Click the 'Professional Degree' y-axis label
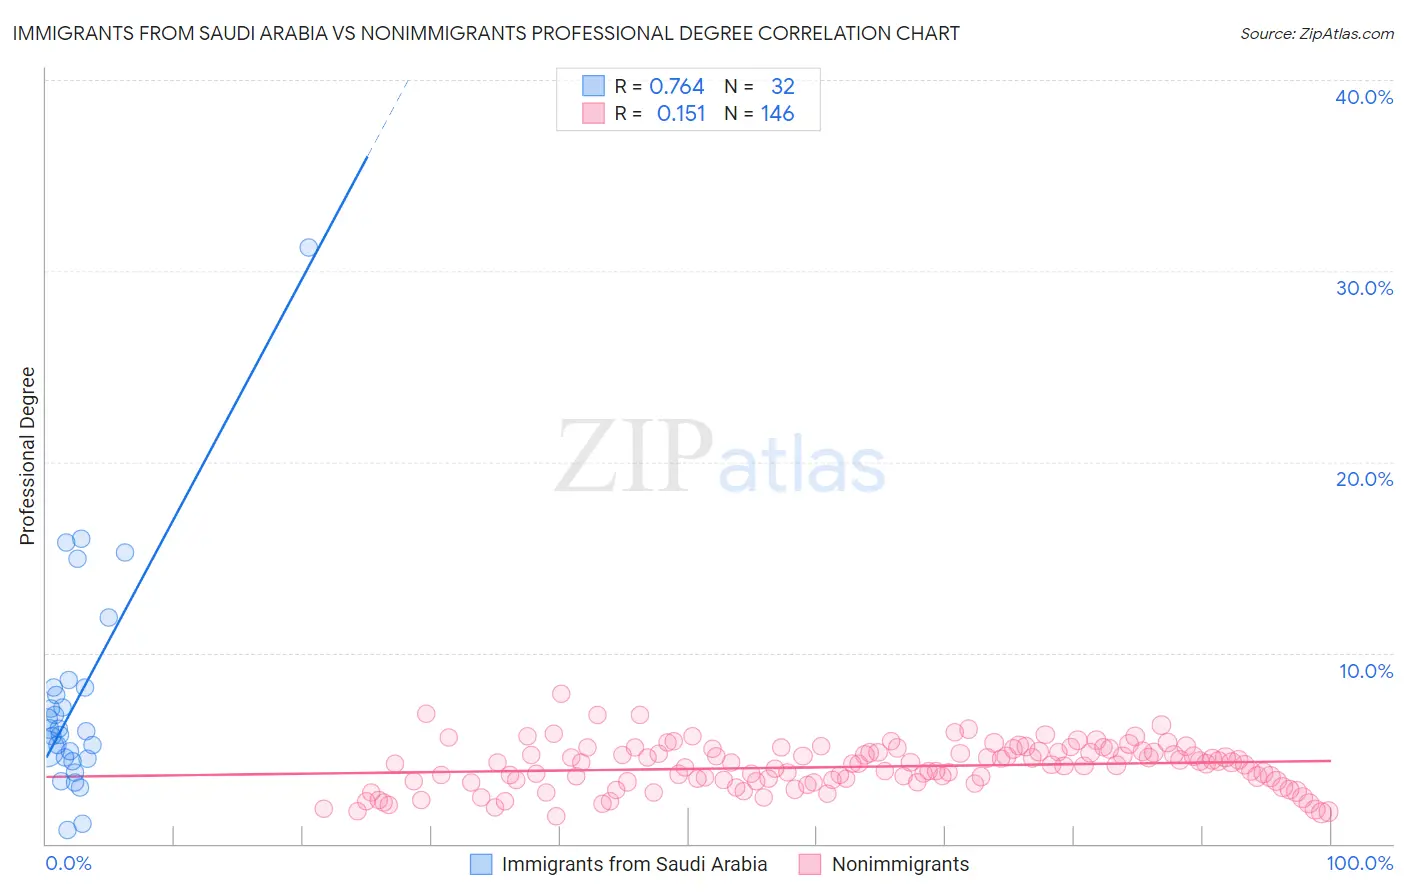Viewport: 1406px width, 892px height. click(27, 456)
